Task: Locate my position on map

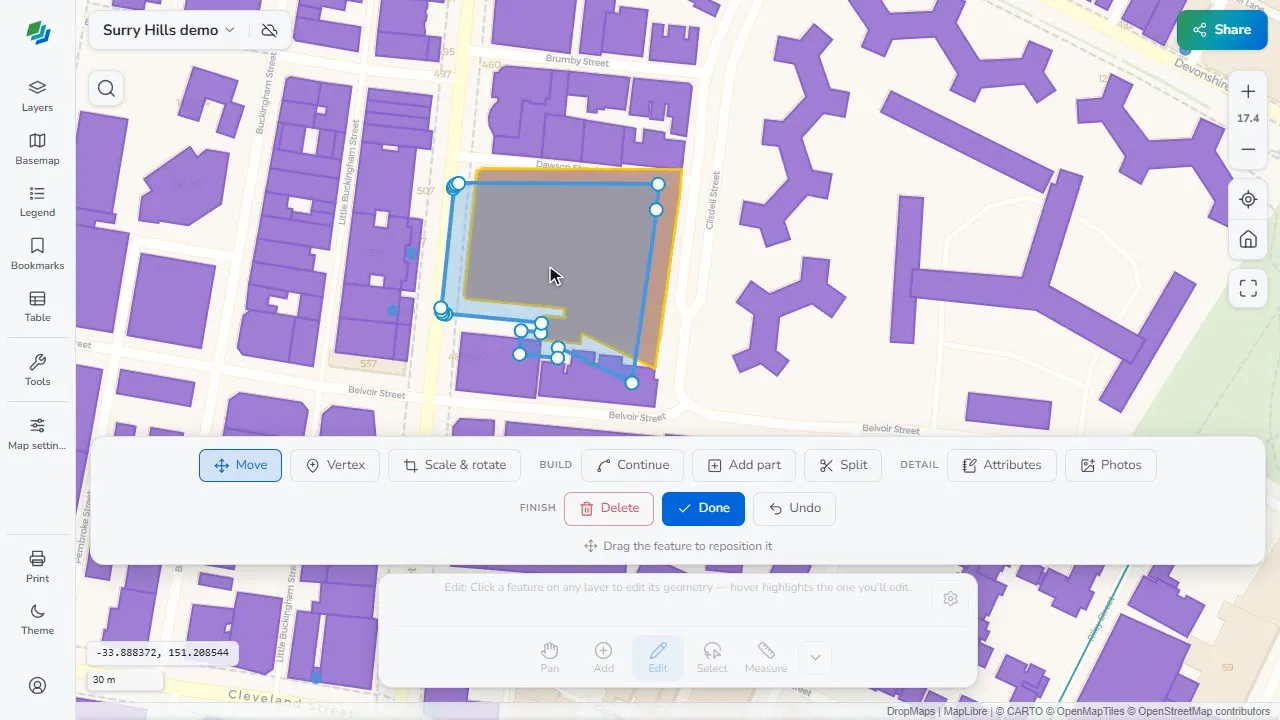Action: pyautogui.click(x=1248, y=199)
